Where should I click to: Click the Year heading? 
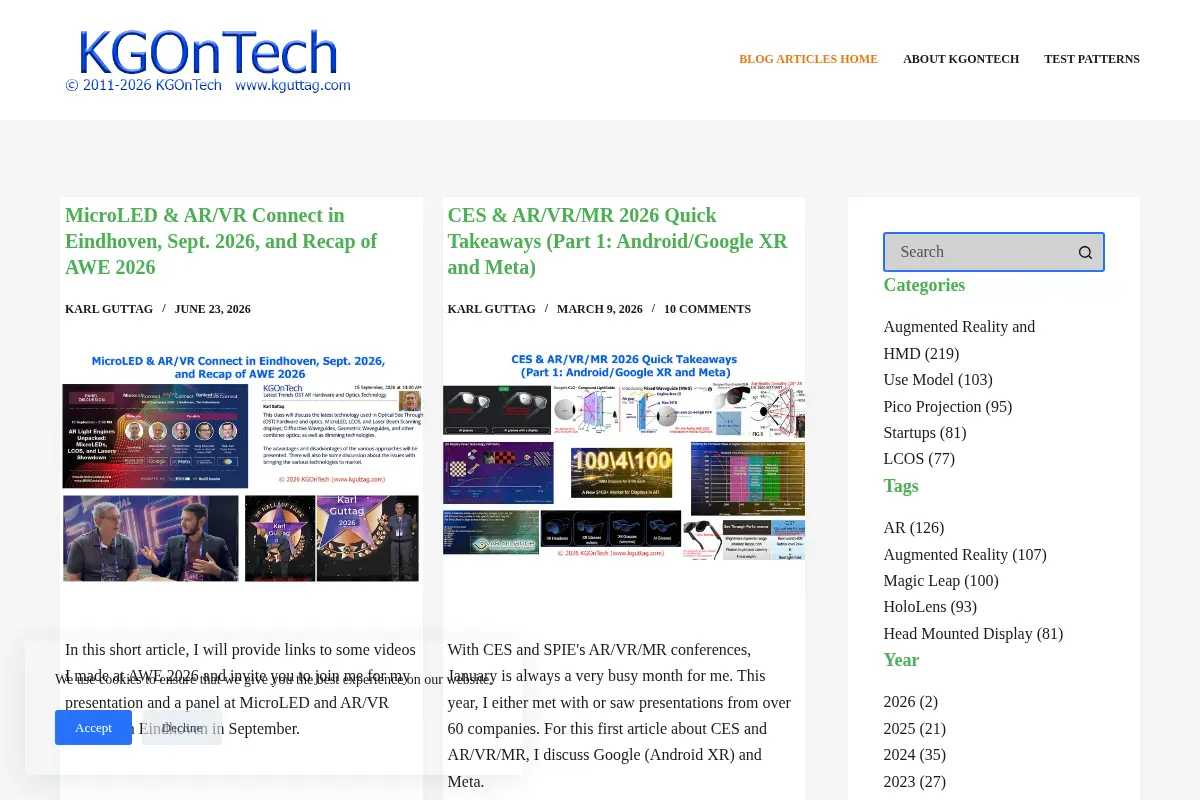click(901, 660)
